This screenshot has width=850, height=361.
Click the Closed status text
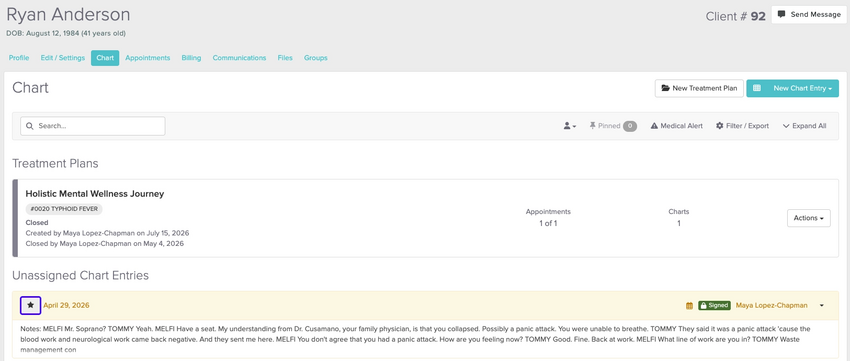click(x=37, y=223)
